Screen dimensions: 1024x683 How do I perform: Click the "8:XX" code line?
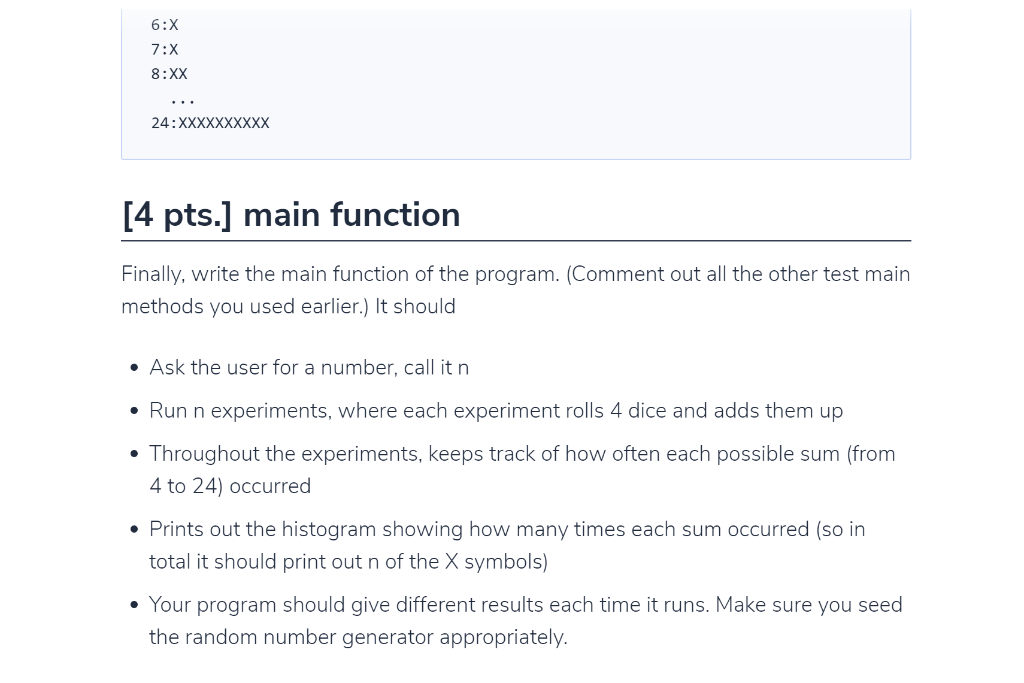click(169, 74)
